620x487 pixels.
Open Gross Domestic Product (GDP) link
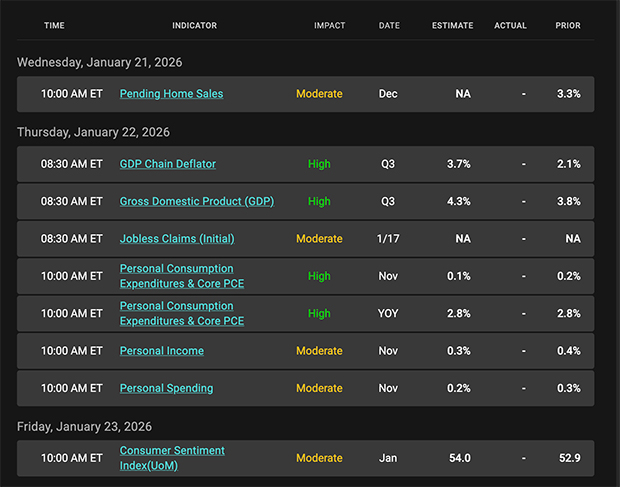(196, 201)
